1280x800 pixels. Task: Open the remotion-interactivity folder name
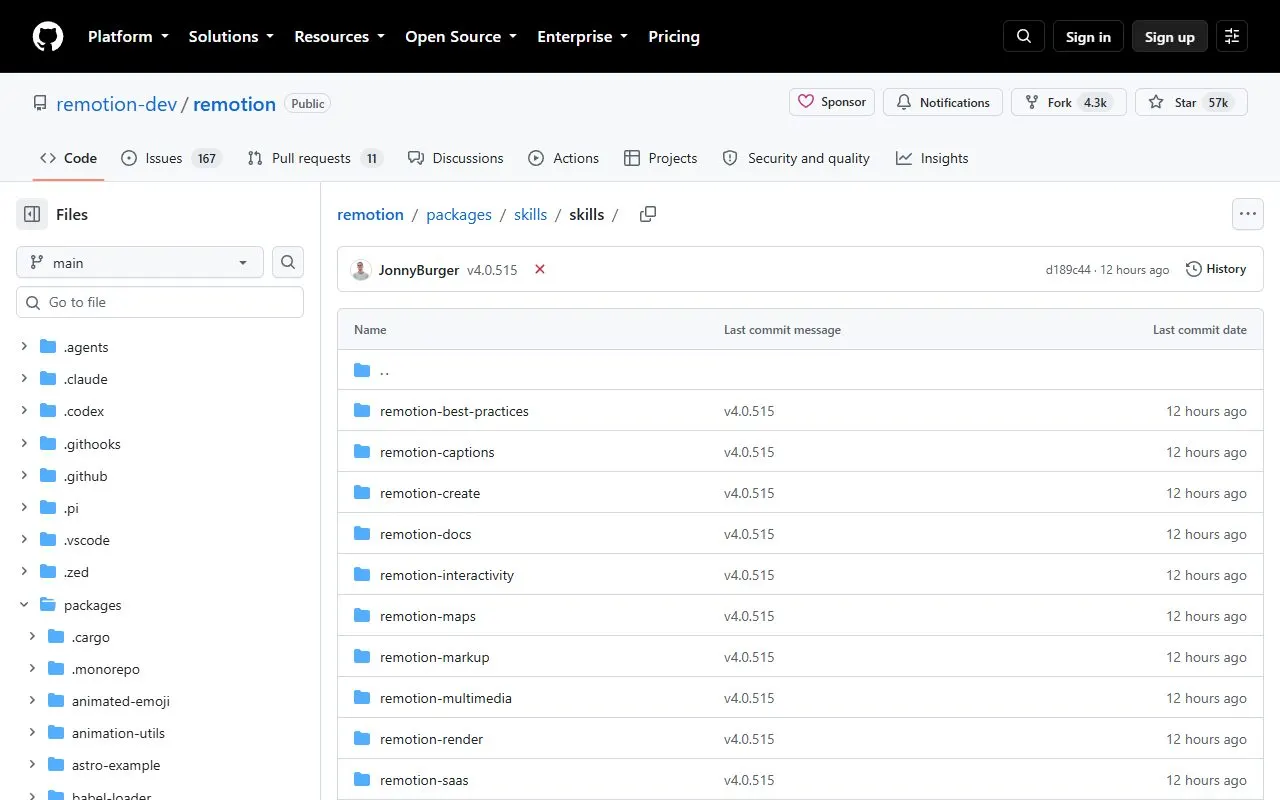click(447, 575)
